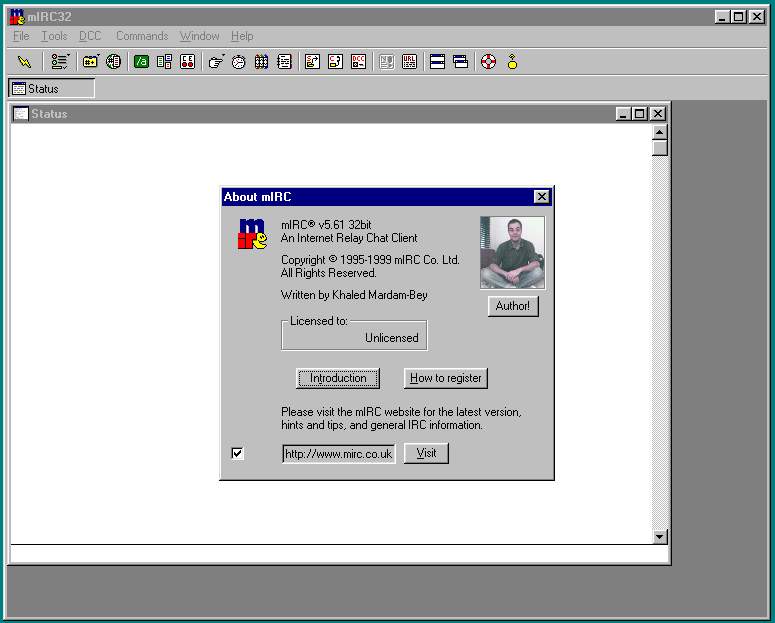775x623 pixels.
Task: Uncheck the checkbox beside the website URL
Action: coord(238,453)
